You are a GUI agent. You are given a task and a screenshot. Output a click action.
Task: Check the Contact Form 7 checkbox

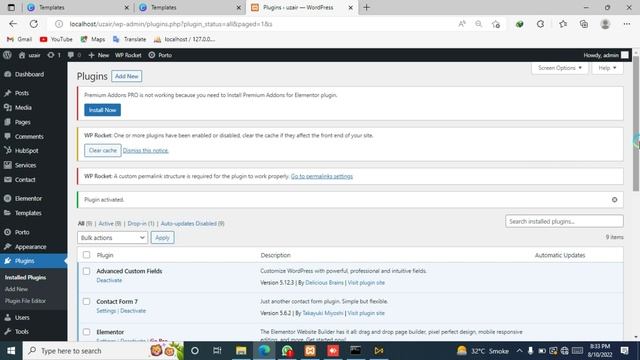coord(87,302)
